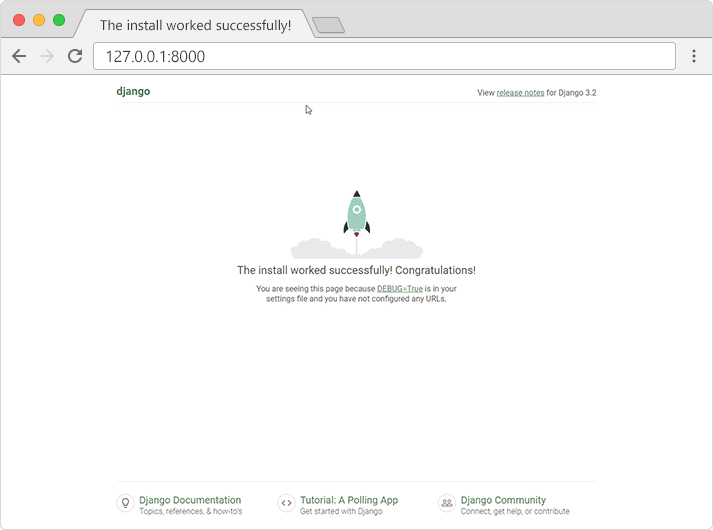Click the browser back arrow
713x530 pixels.
click(x=19, y=56)
